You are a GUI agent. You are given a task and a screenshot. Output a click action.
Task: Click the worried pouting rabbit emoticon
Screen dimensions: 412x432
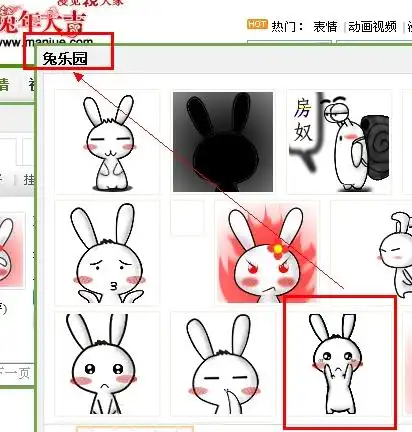click(107, 253)
